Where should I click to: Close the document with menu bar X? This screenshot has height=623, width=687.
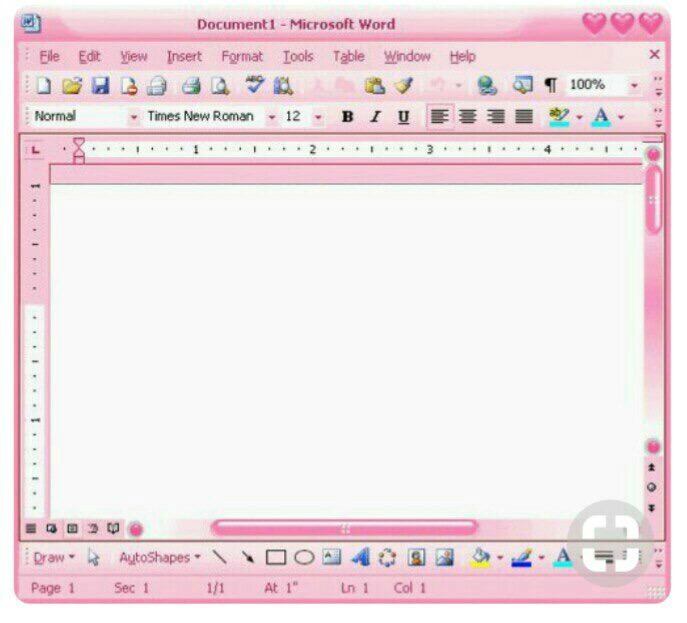click(x=654, y=54)
